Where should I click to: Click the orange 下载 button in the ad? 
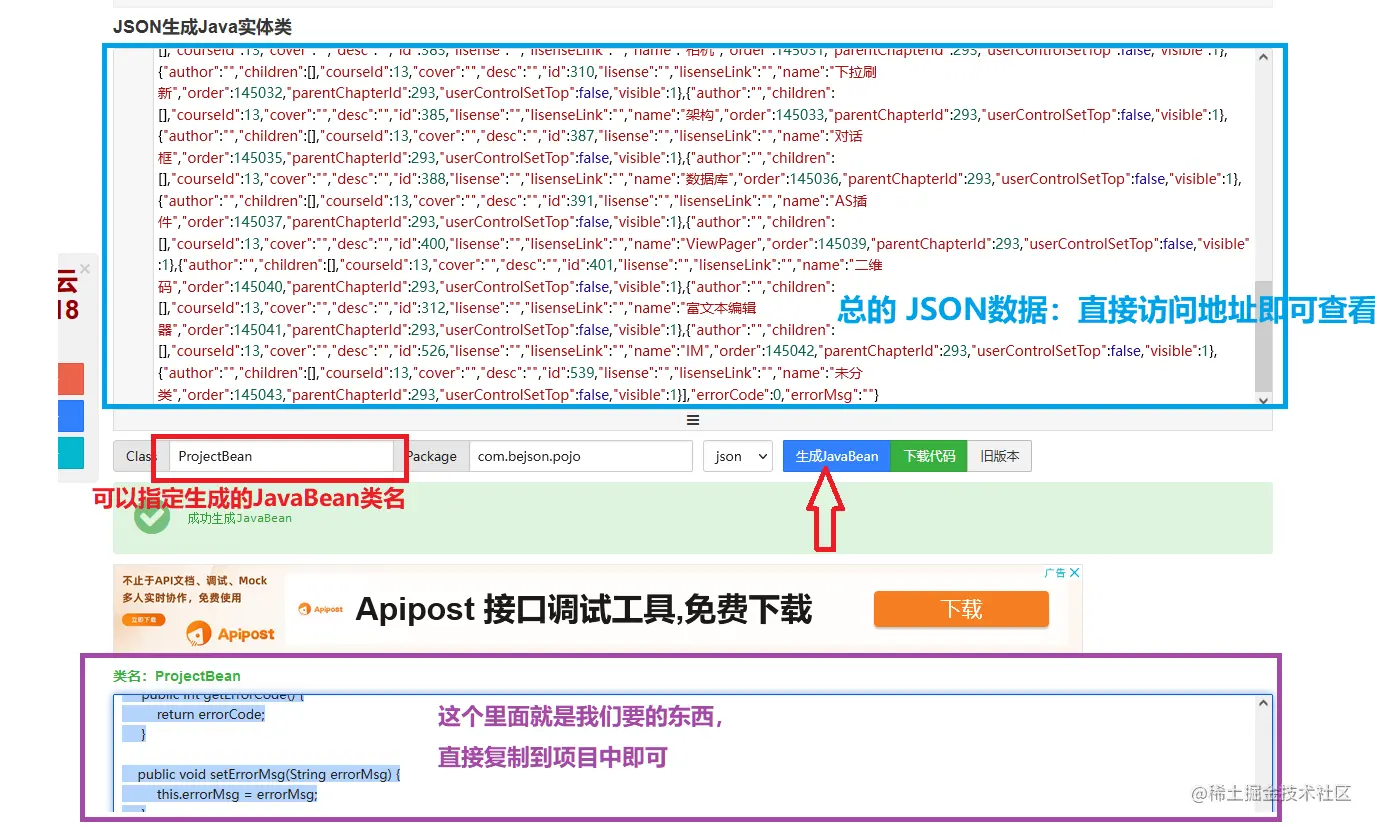(x=960, y=608)
